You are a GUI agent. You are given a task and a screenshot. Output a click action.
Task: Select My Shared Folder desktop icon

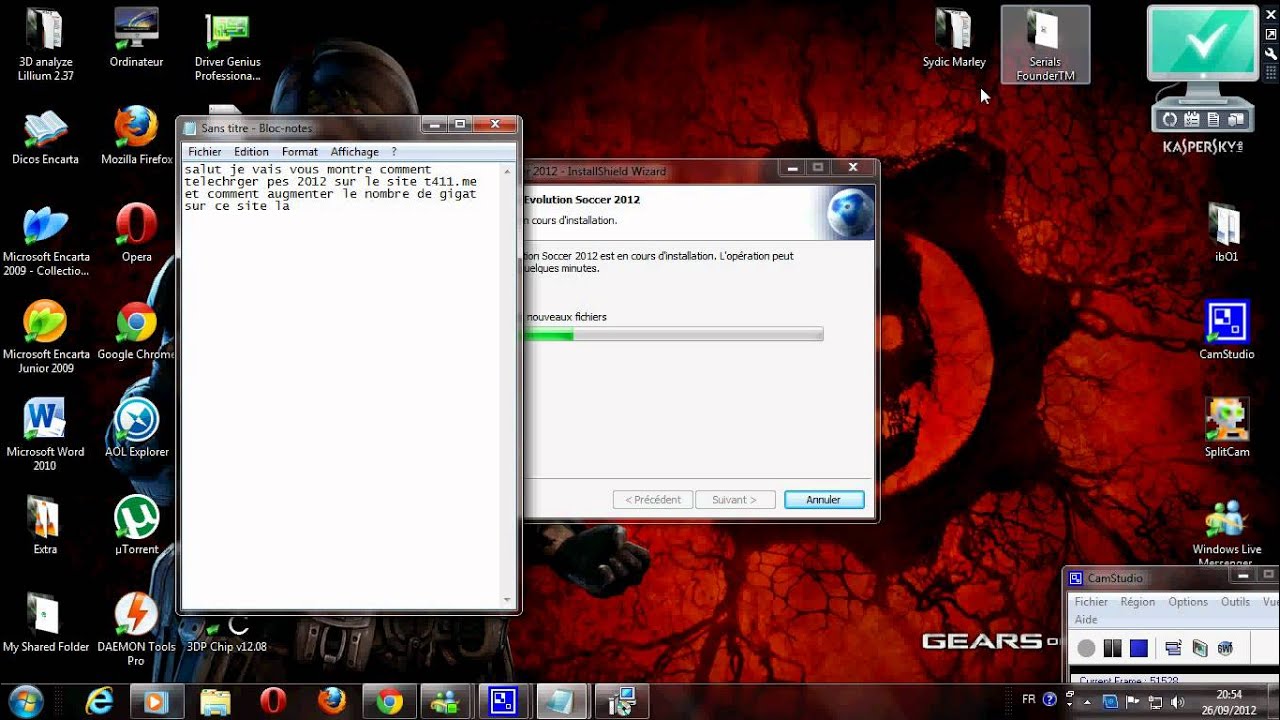46,623
